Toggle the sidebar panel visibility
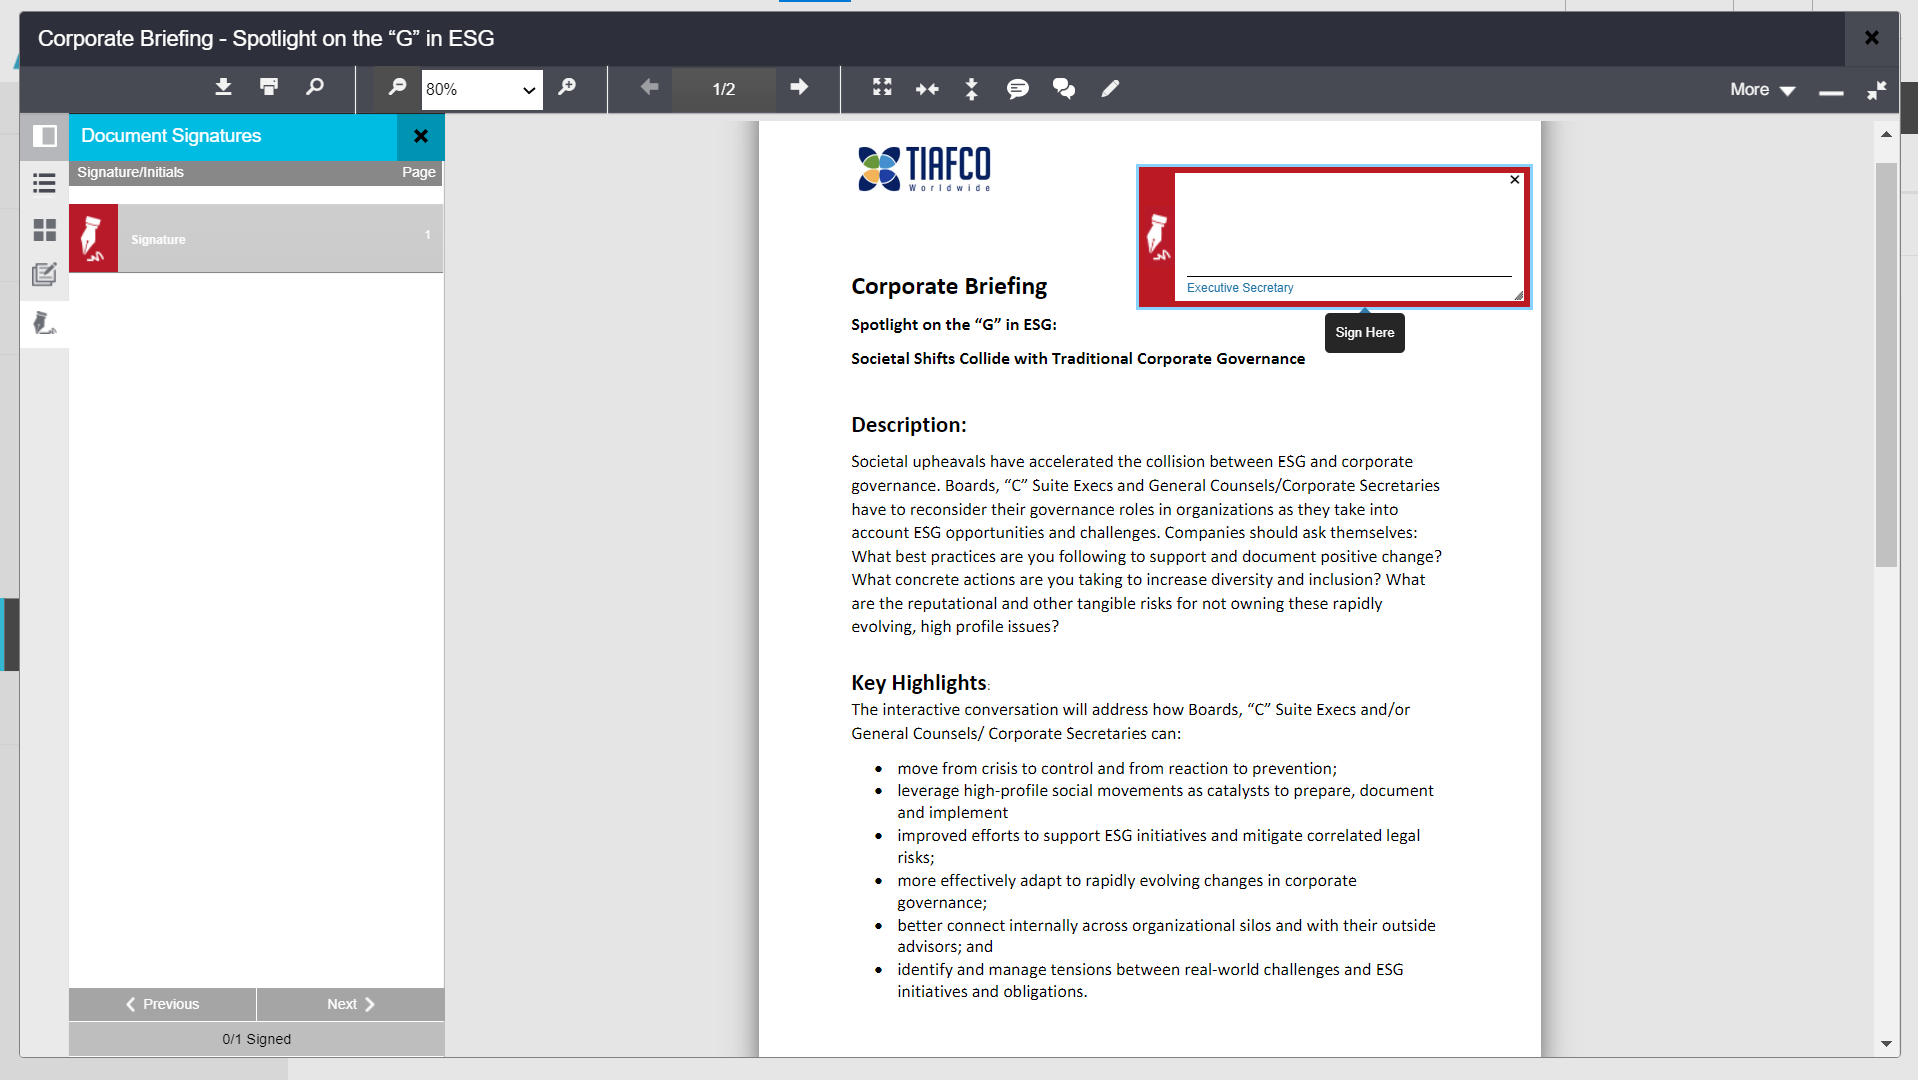This screenshot has height=1080, width=1918. pyautogui.click(x=44, y=136)
